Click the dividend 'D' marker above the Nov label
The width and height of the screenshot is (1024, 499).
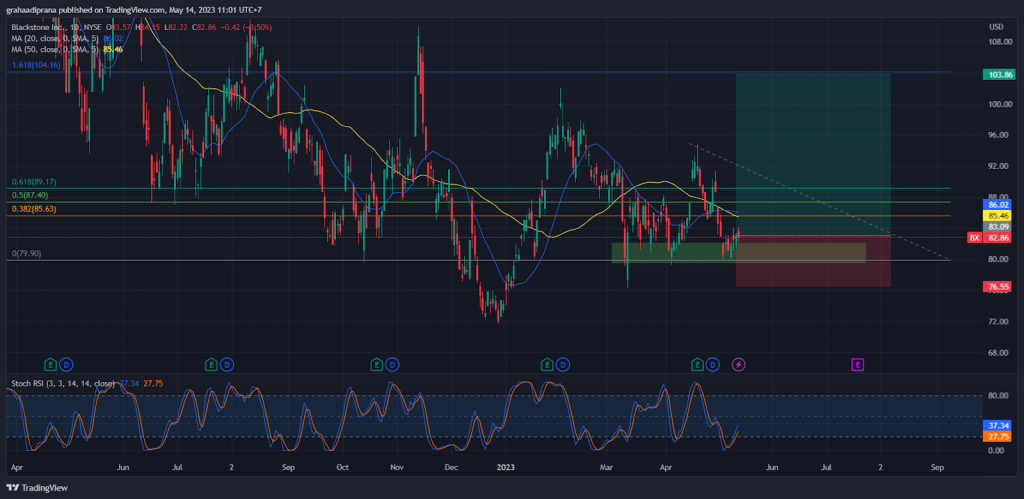(x=394, y=364)
